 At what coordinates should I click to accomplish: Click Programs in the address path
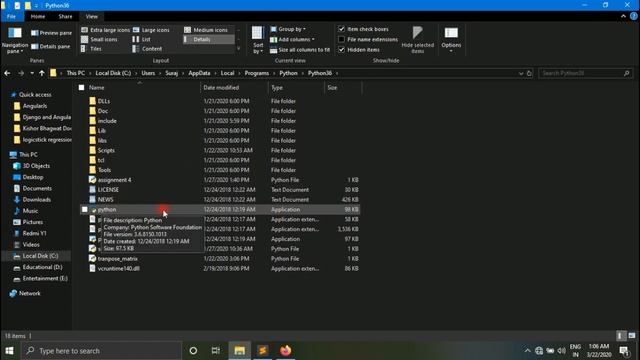257,73
